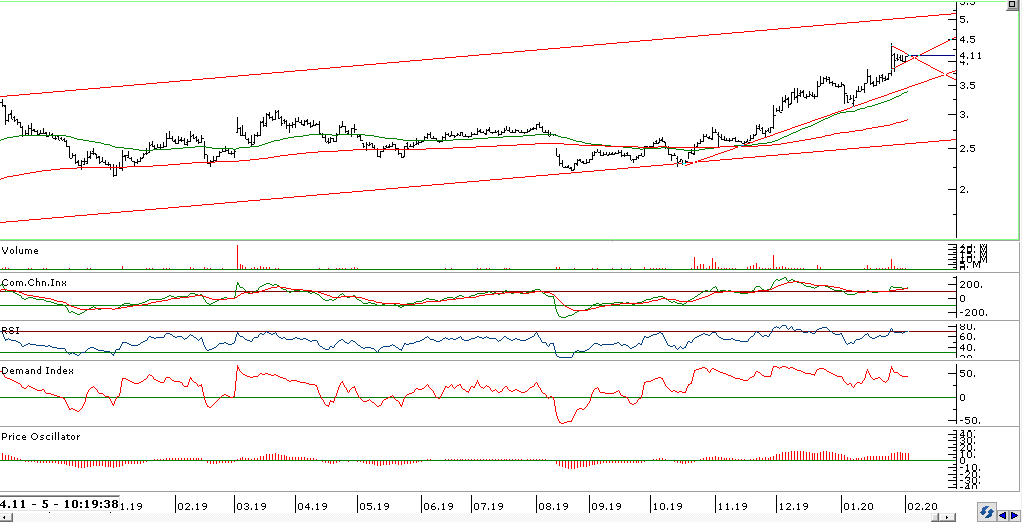Click the 03.19 date axis label
Screen dimensions: 1022x522
pos(252,506)
